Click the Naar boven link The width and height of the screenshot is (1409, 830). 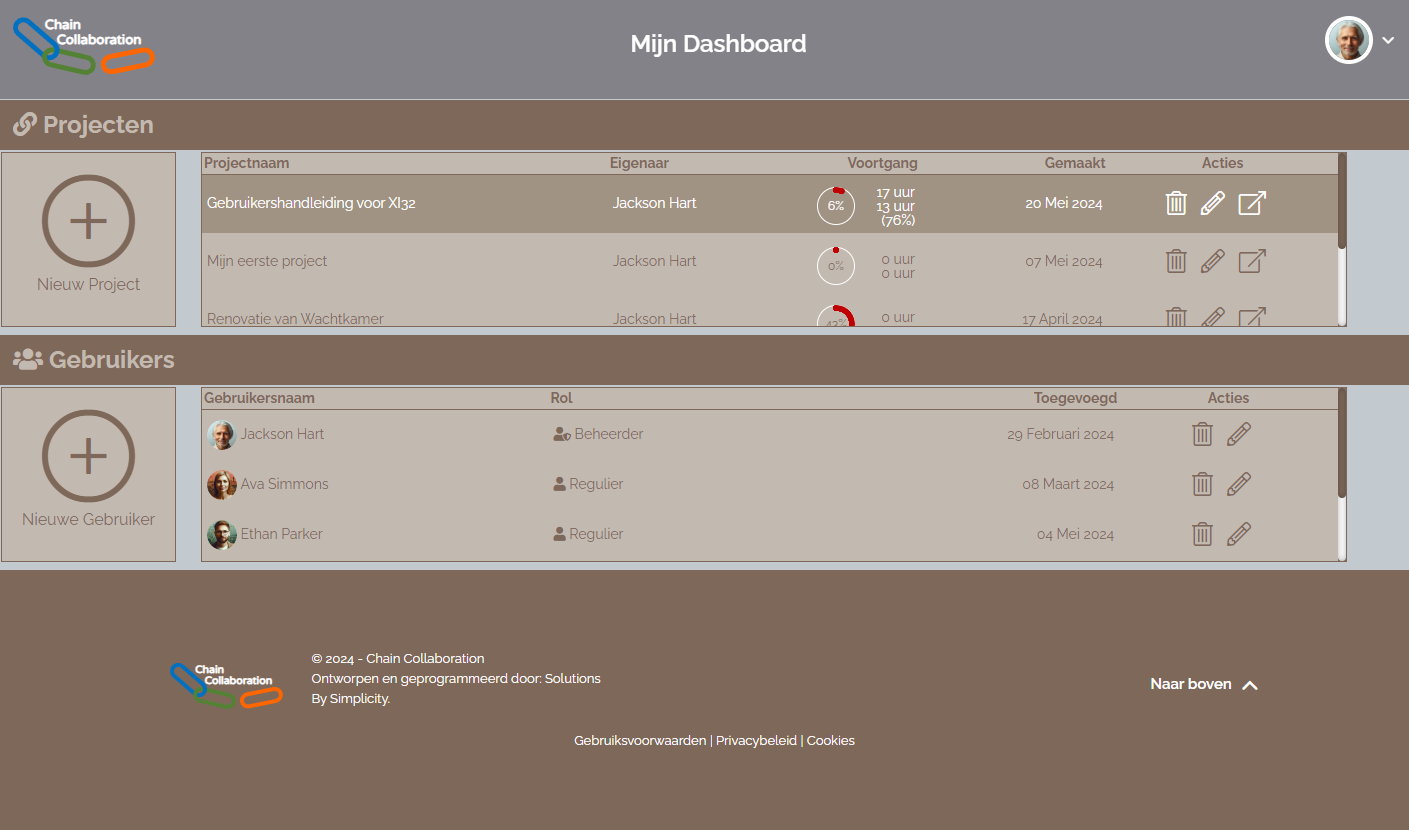point(1190,684)
